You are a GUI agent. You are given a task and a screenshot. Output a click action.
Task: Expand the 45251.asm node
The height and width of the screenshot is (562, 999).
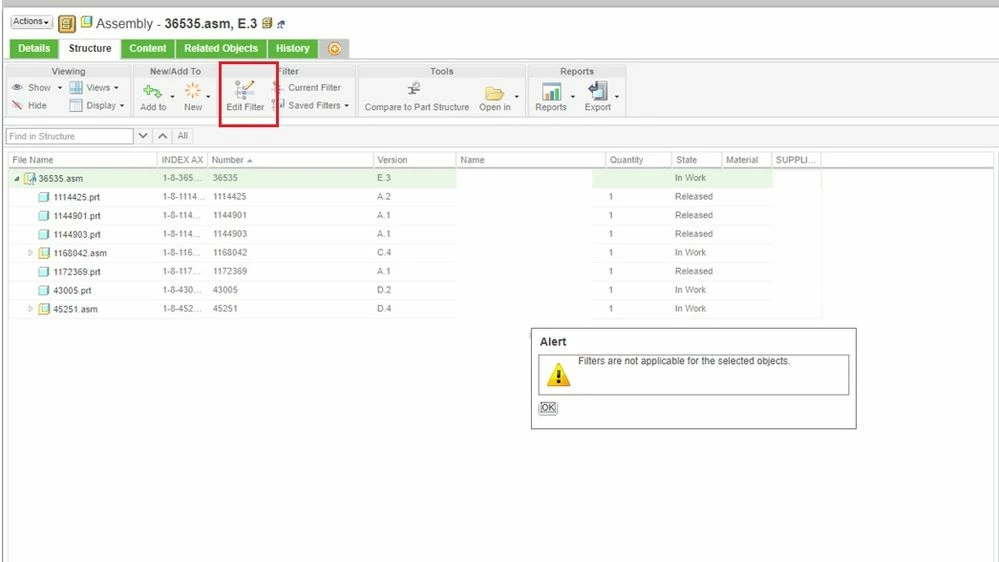pyautogui.click(x=30, y=309)
